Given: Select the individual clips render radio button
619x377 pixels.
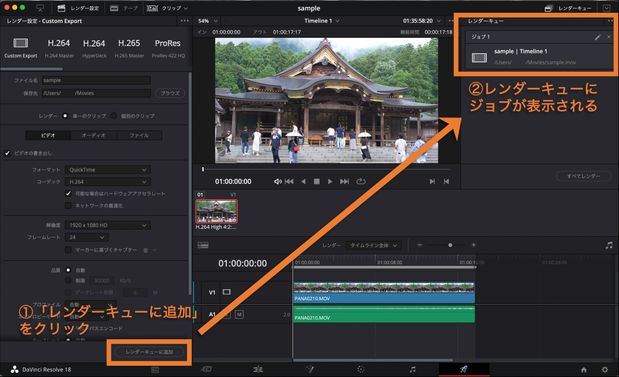Looking at the screenshot, I should point(113,116).
